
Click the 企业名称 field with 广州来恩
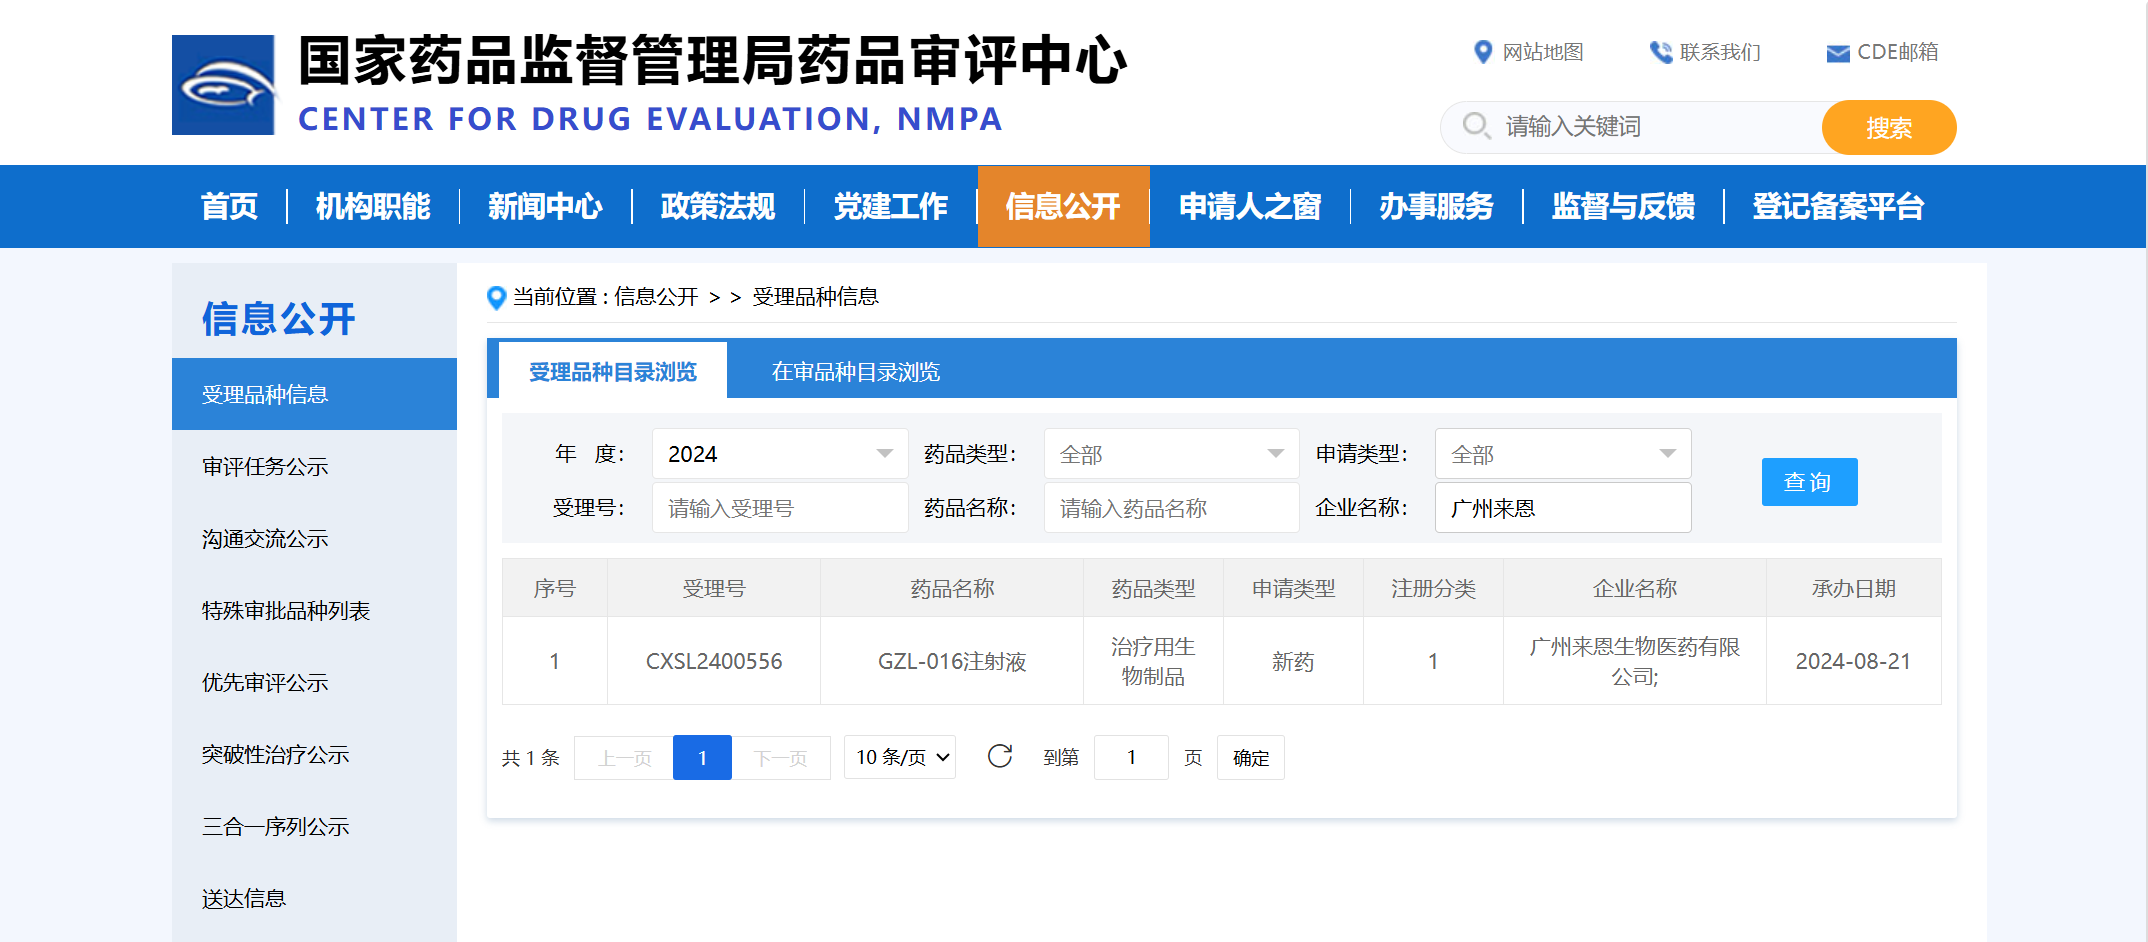[1563, 508]
